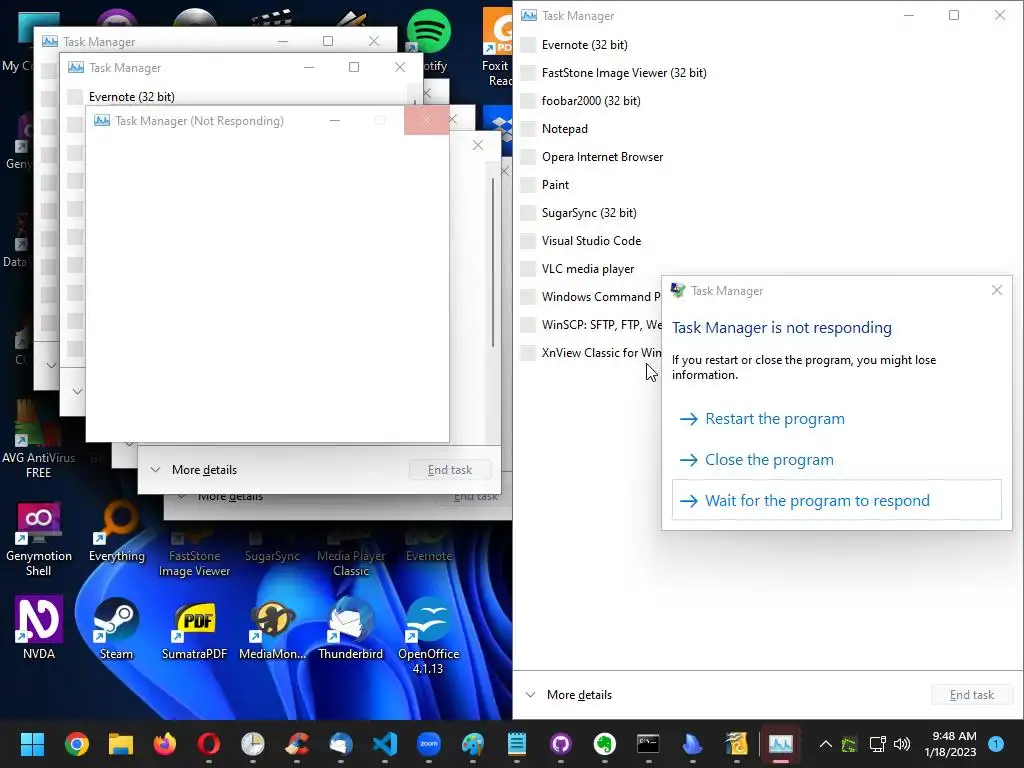This screenshot has width=1024, height=768.
Task: Choose Wait for the program to respond
Action: 837,500
